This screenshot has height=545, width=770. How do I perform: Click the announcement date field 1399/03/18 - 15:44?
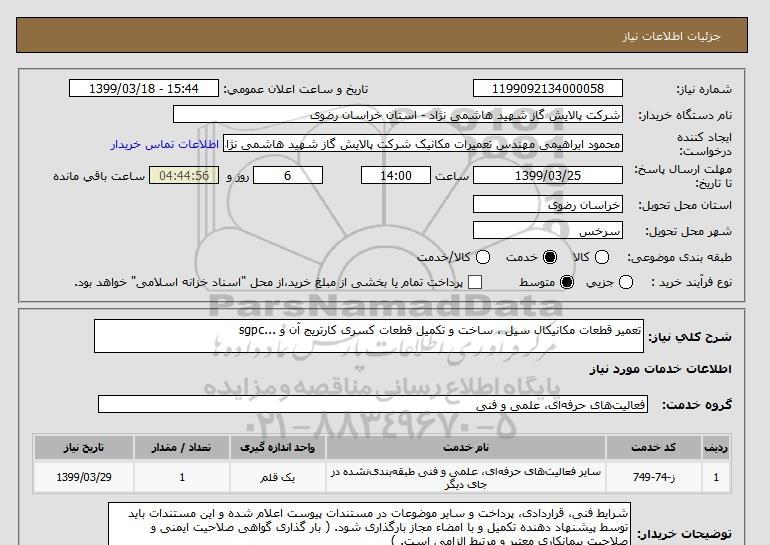144,88
